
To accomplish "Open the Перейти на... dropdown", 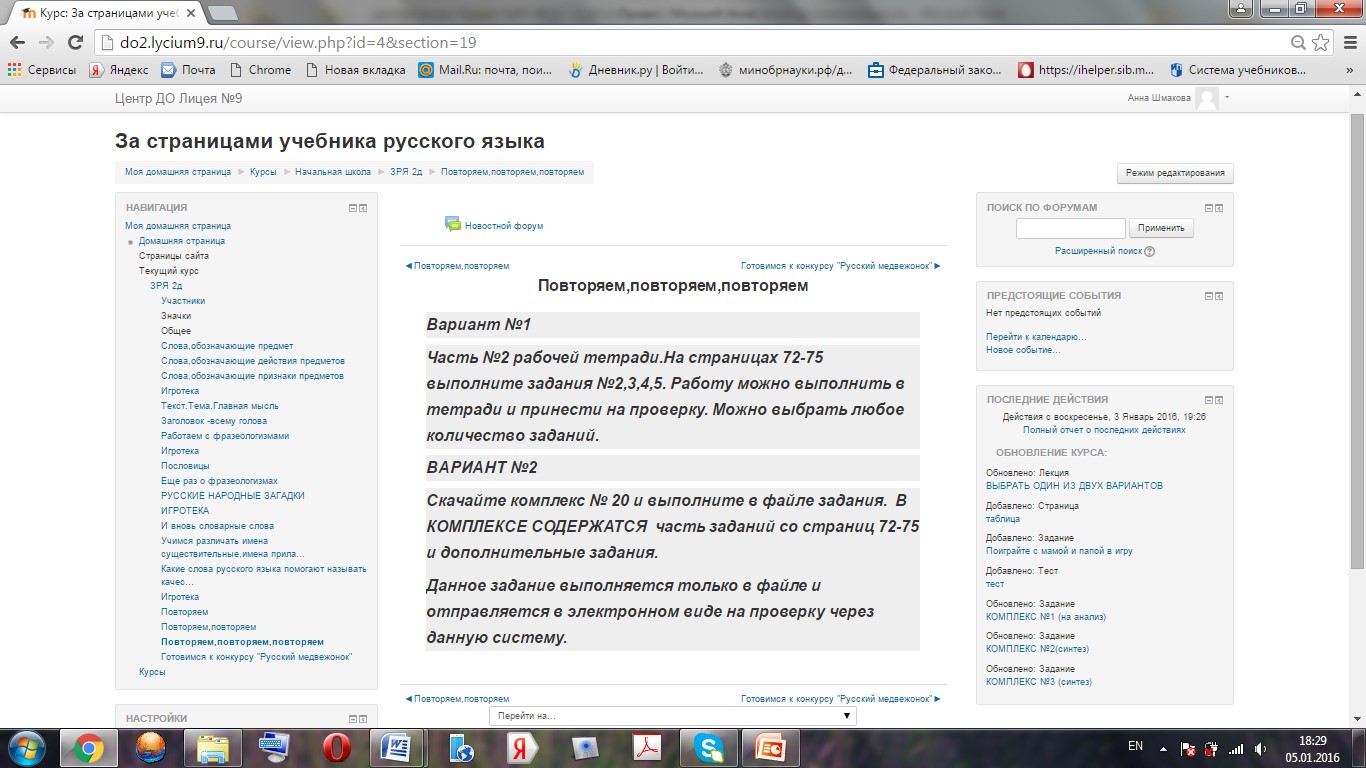I will [672, 716].
